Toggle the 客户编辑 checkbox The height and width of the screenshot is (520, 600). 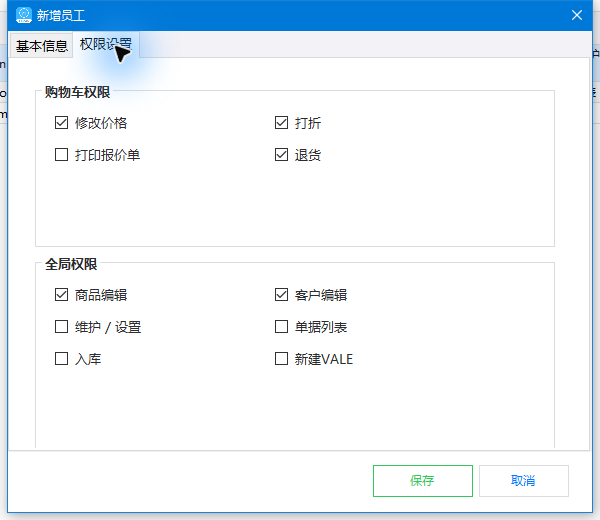coord(281,295)
